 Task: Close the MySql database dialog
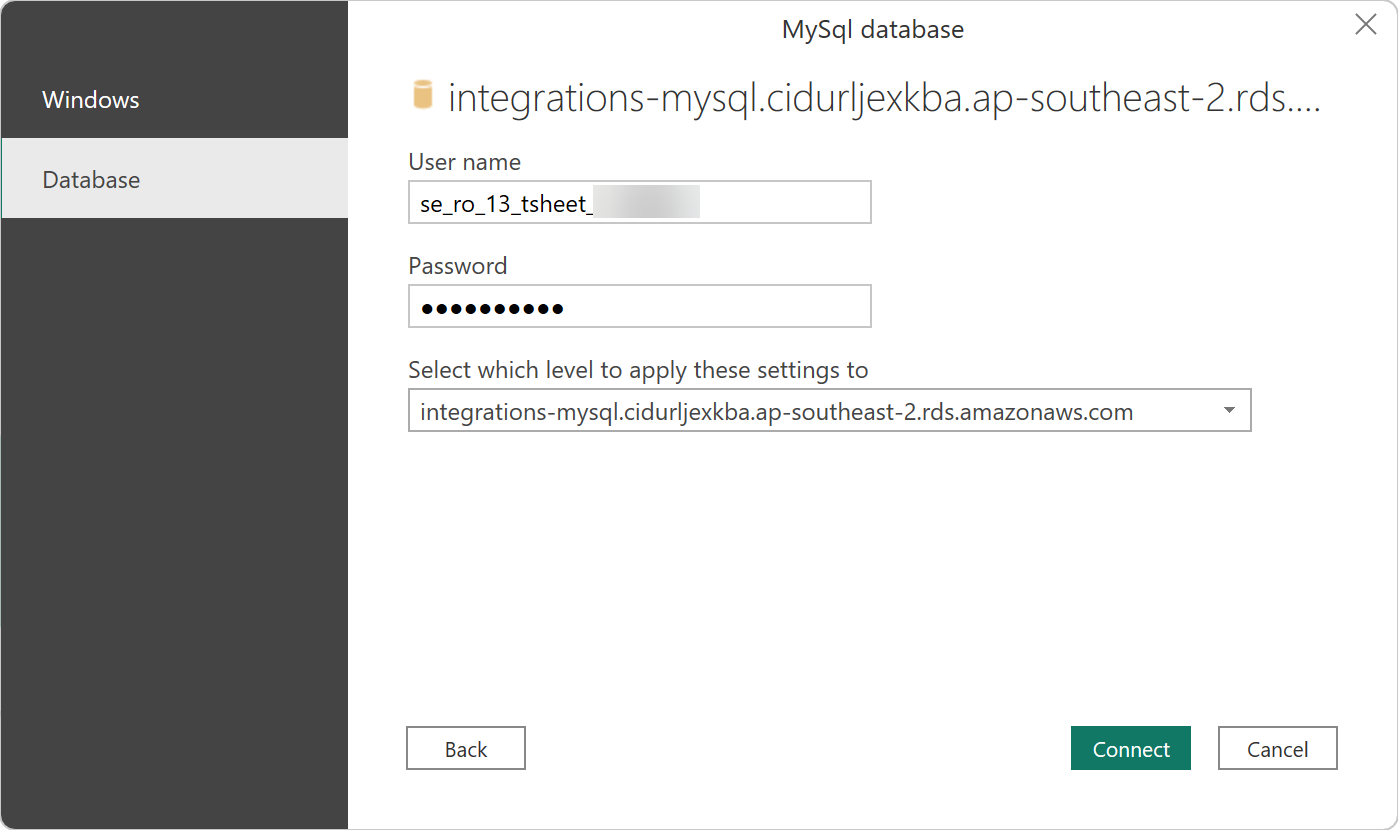pyautogui.click(x=1365, y=25)
